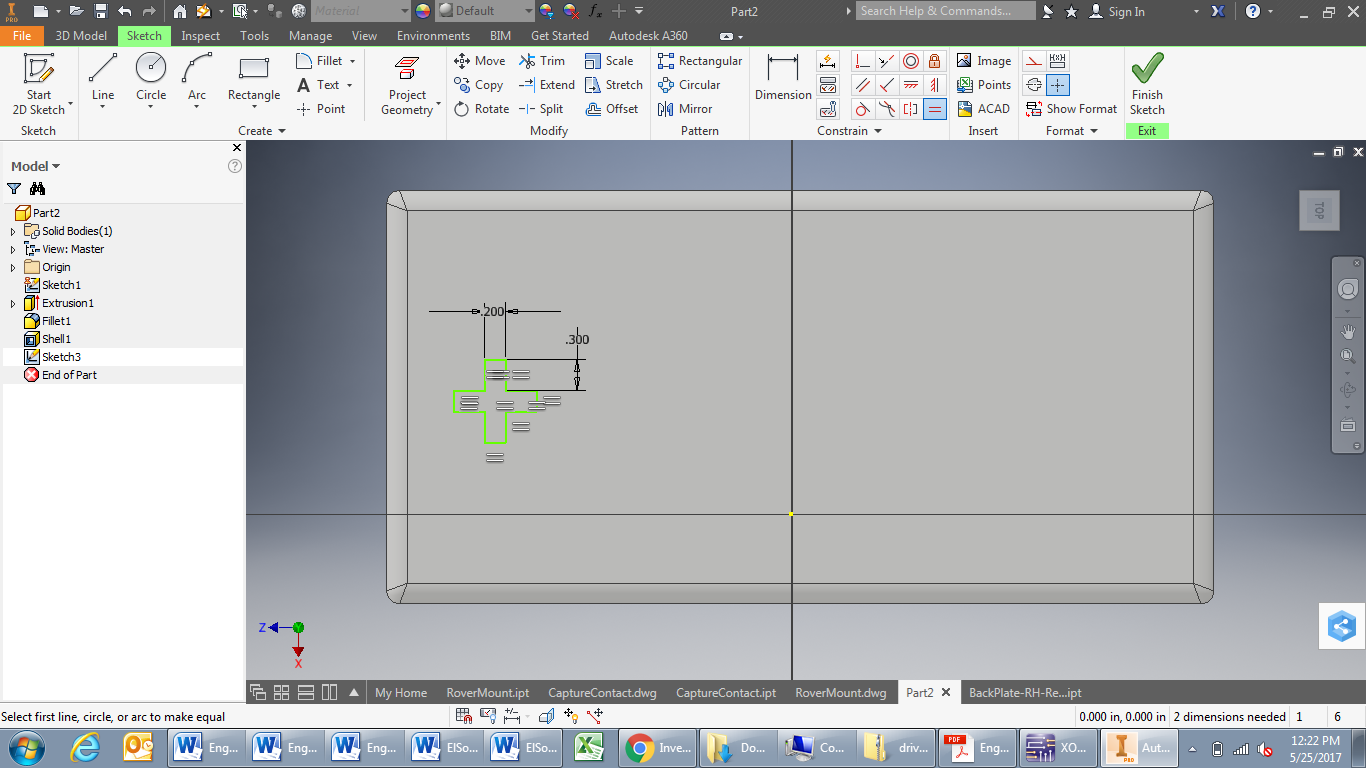This screenshot has width=1366, height=768.
Task: Choose the sketch Text tool
Action: 319,85
